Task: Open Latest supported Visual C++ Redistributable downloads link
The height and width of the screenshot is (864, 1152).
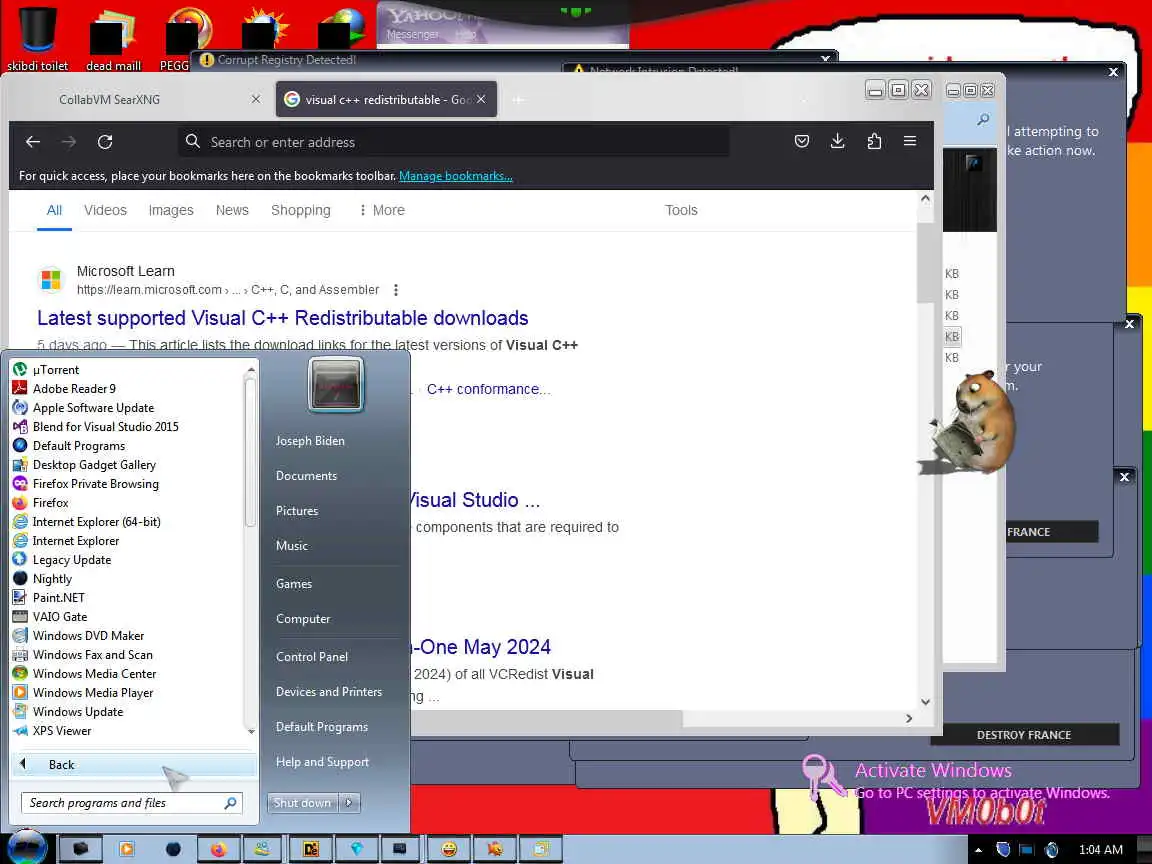Action: click(283, 318)
